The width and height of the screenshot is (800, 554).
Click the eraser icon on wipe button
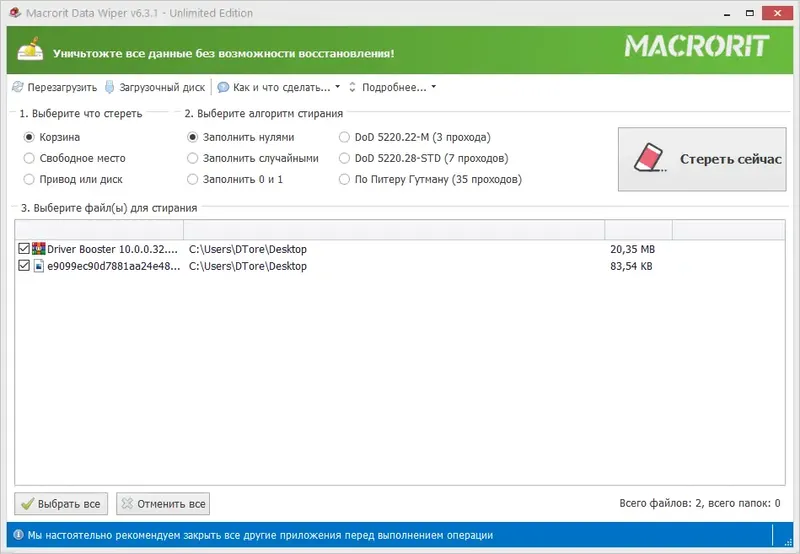point(650,158)
